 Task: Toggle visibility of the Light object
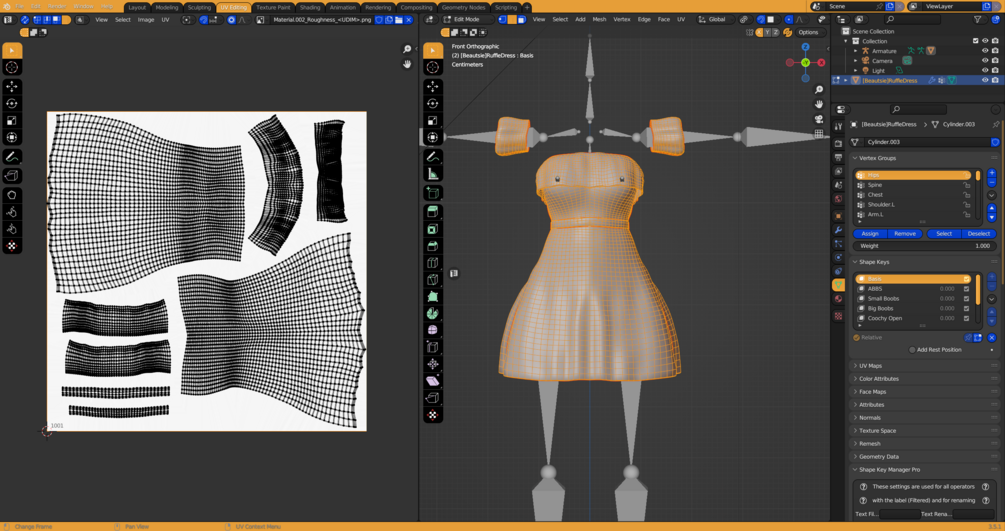click(x=984, y=71)
